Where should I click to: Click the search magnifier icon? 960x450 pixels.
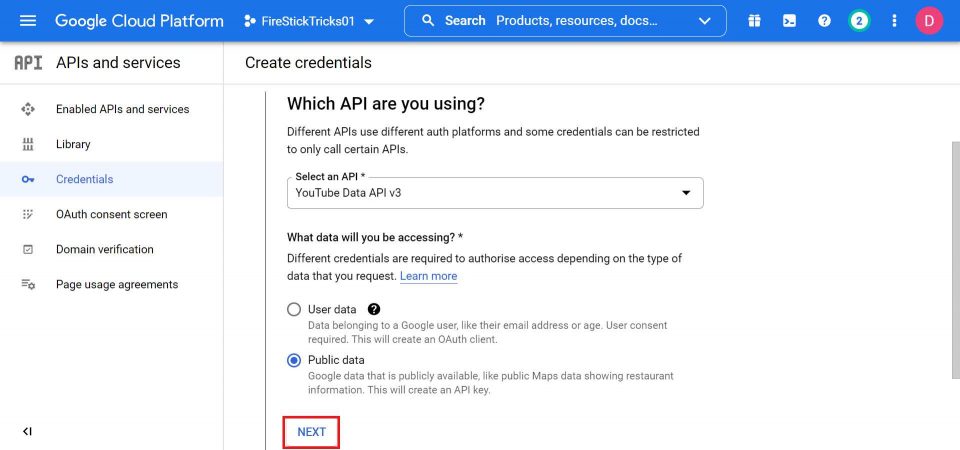(429, 21)
